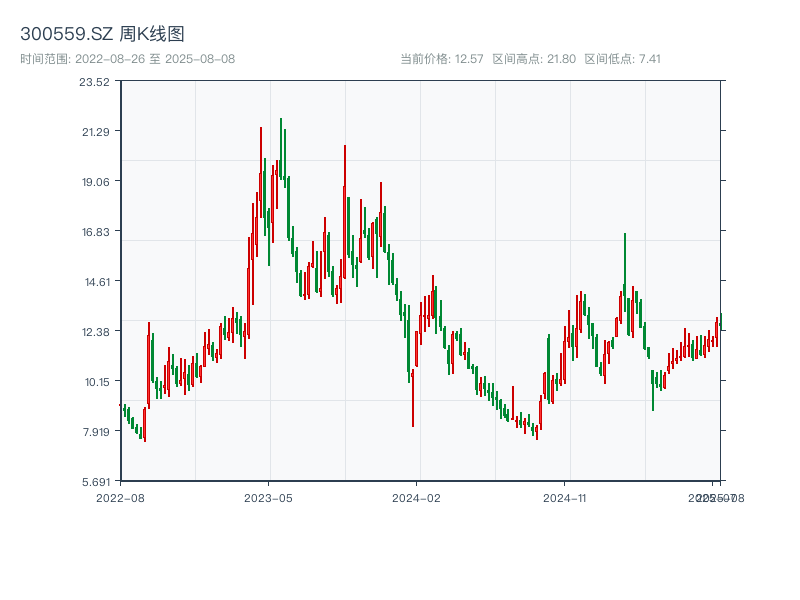This screenshot has width=800, height=600.
Task: Click y-axis value 23.52
Action: 94,82
